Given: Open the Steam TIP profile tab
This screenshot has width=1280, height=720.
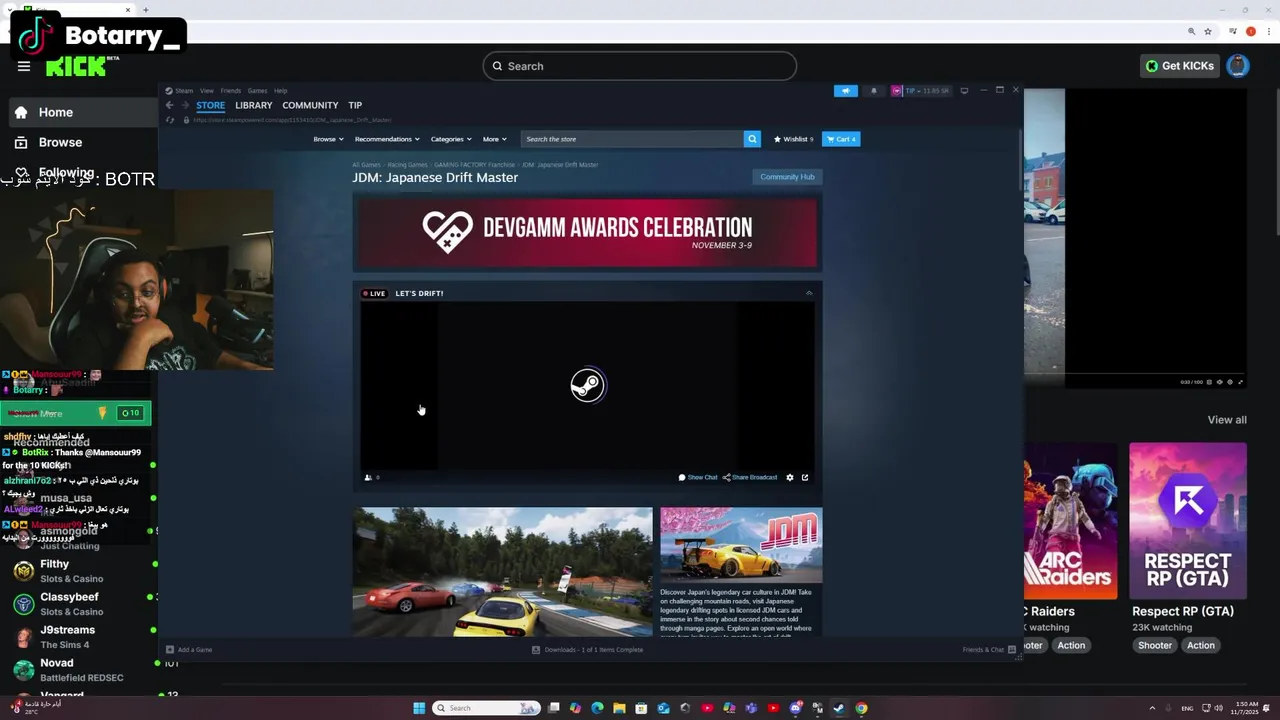Looking at the screenshot, I should click(355, 105).
